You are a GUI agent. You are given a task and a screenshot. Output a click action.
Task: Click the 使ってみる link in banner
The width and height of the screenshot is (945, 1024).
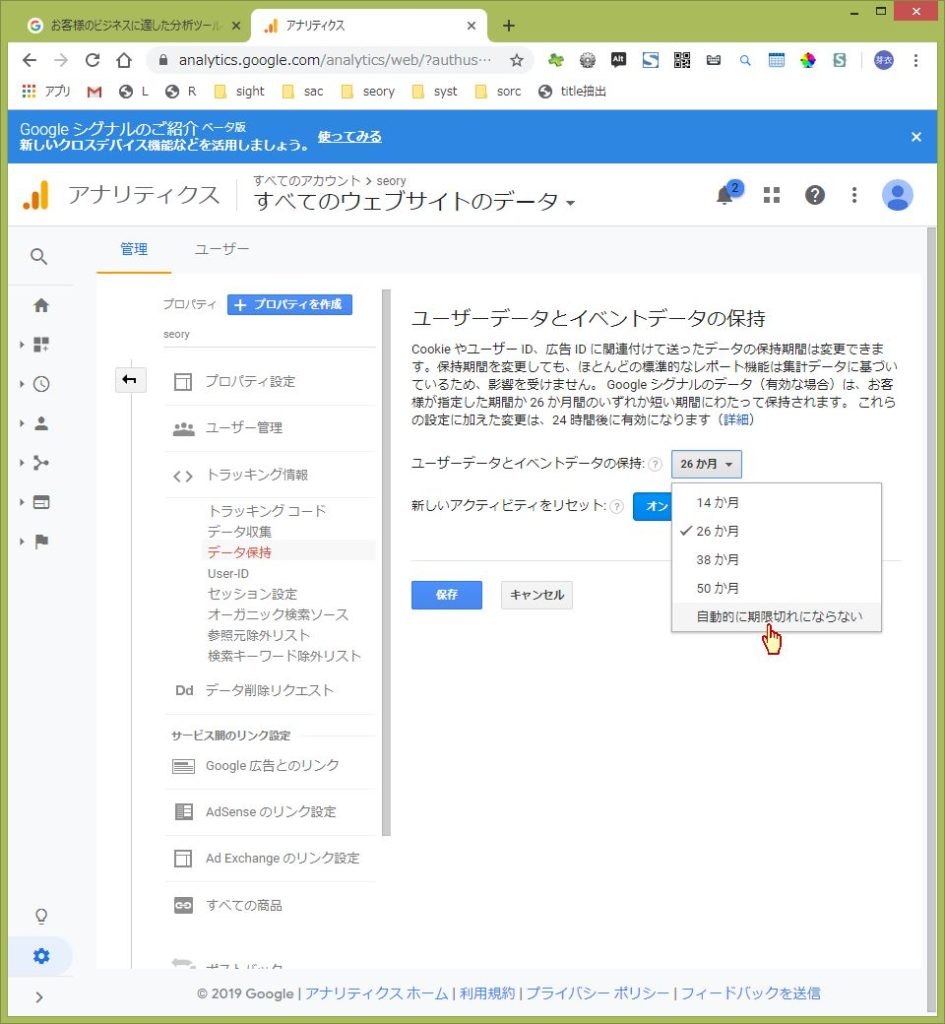pos(349,136)
